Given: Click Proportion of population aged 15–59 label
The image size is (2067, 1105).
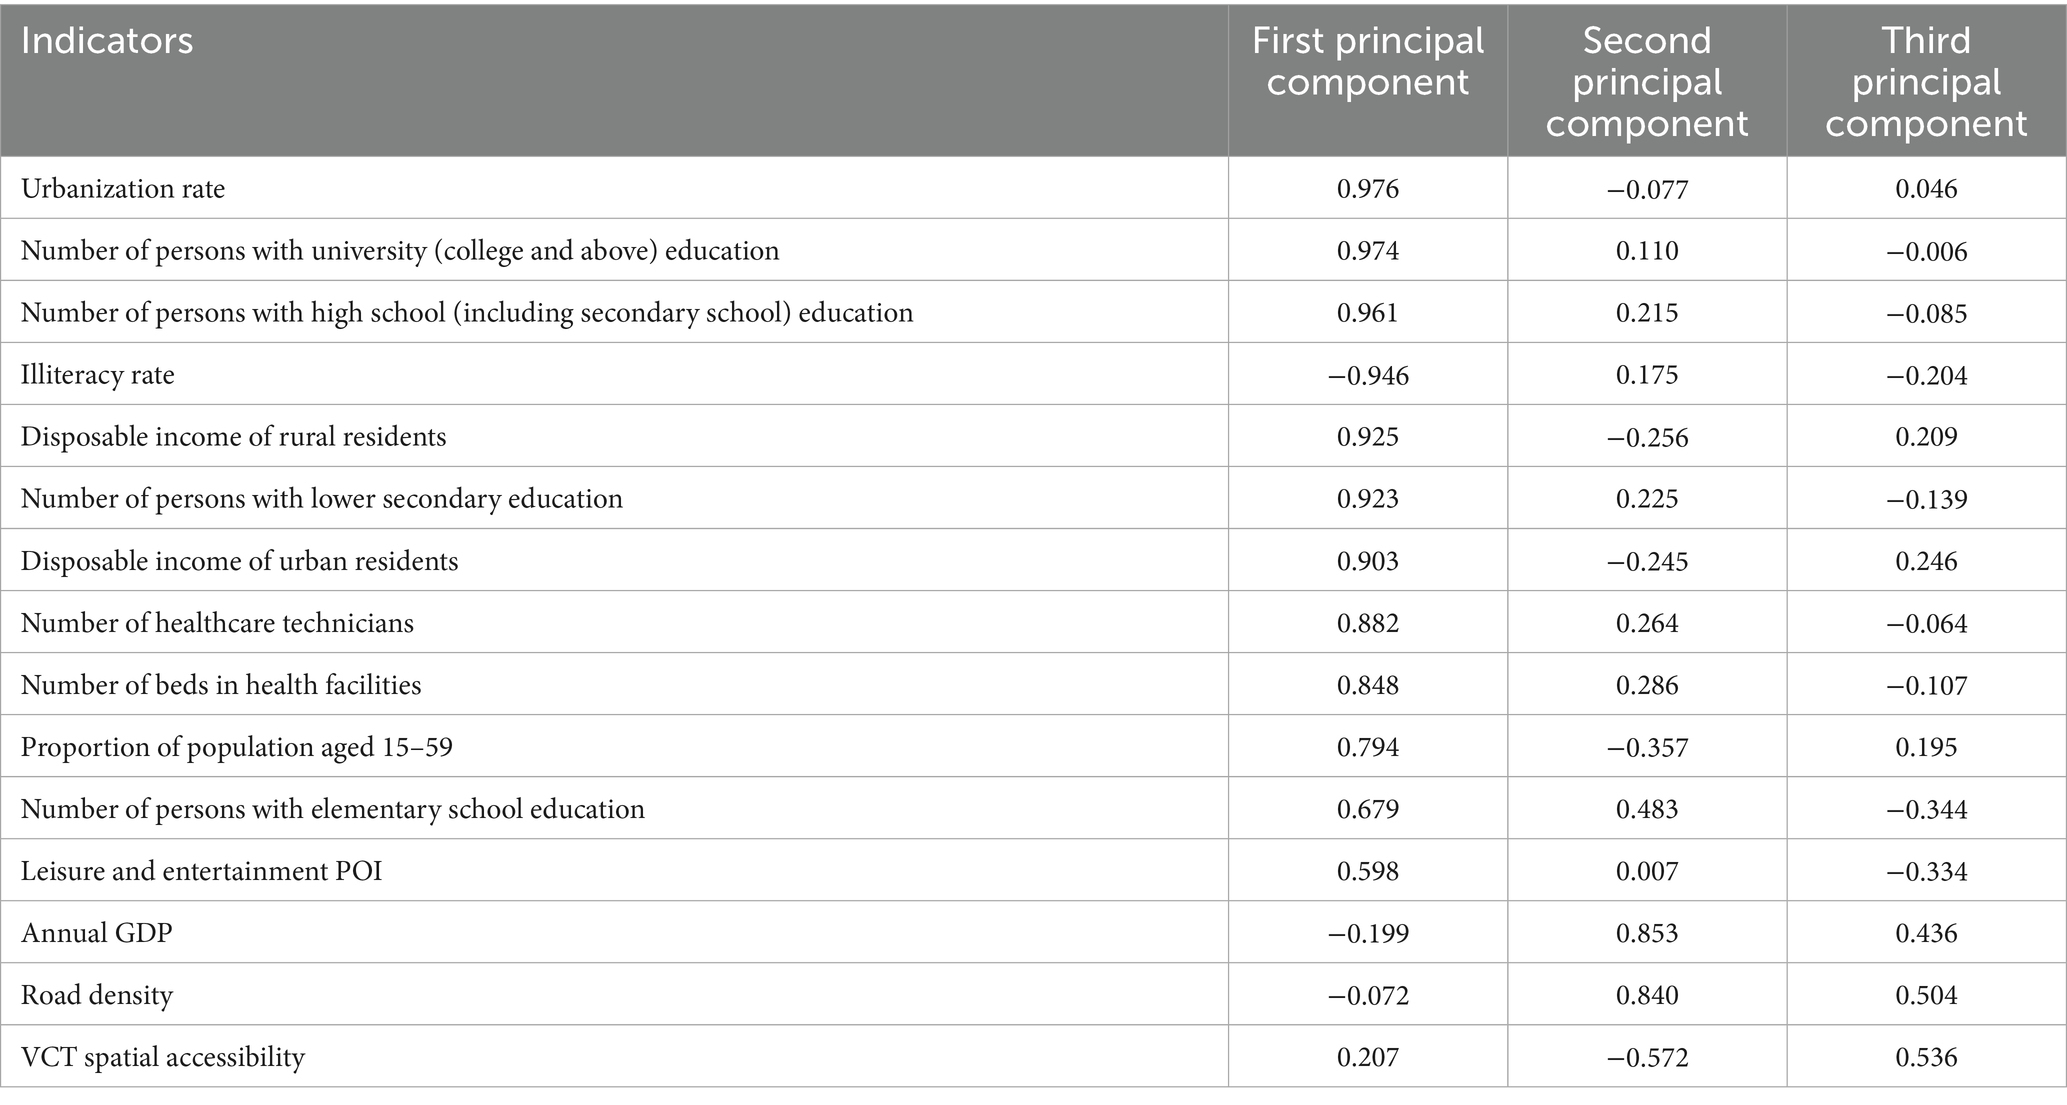Looking at the screenshot, I should point(237,746).
